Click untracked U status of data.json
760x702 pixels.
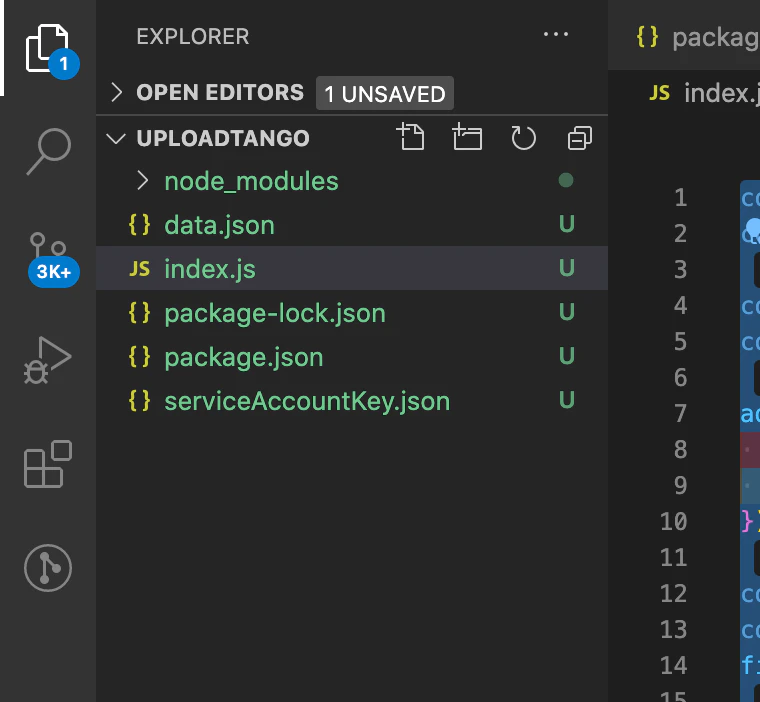(x=567, y=224)
